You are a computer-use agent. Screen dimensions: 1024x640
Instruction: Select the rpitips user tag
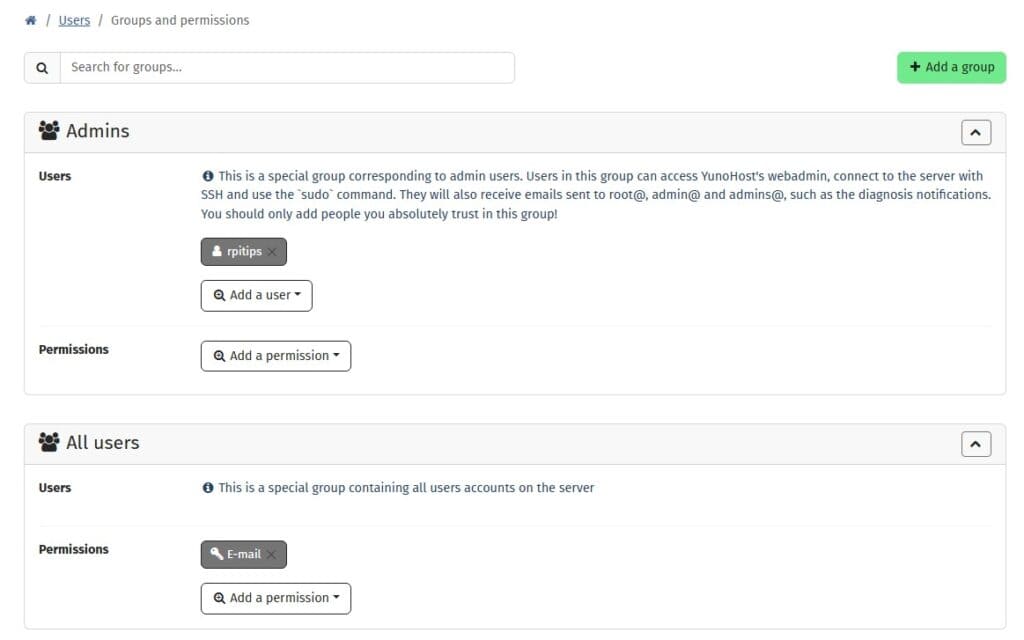[x=244, y=251]
